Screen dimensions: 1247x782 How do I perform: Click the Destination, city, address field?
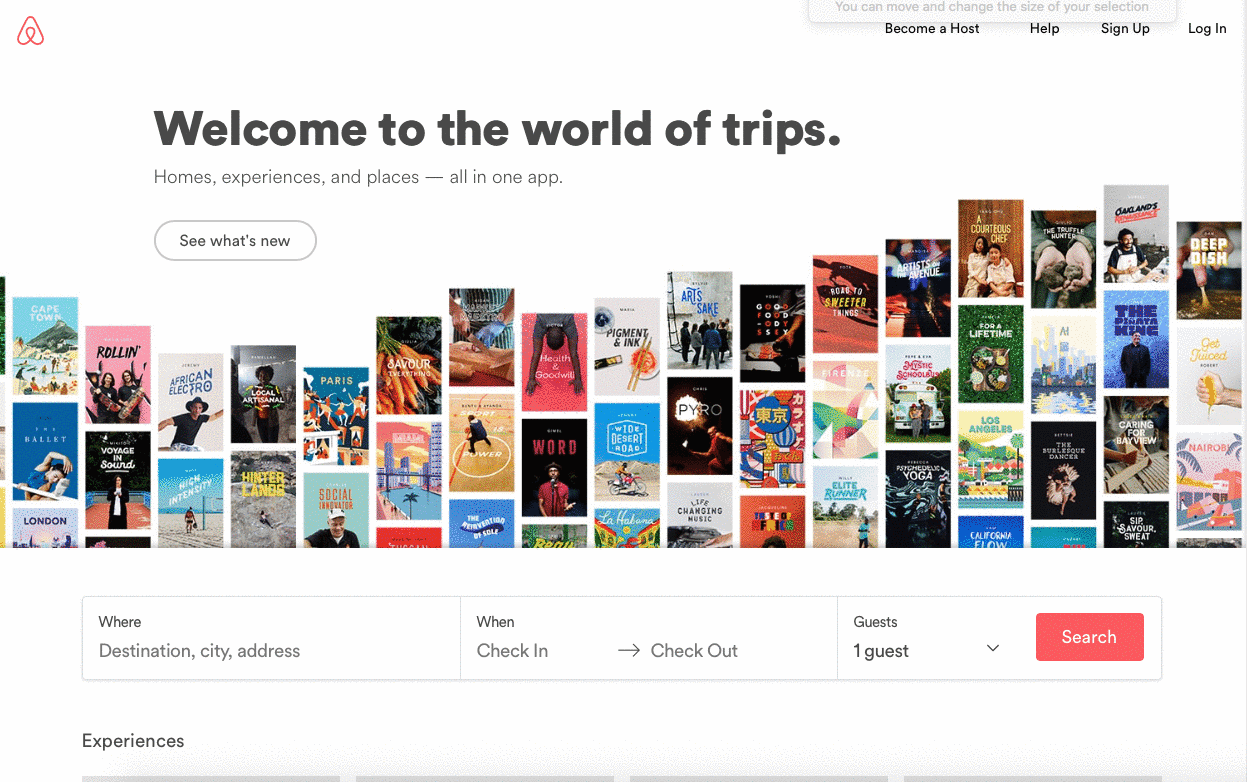(x=271, y=651)
